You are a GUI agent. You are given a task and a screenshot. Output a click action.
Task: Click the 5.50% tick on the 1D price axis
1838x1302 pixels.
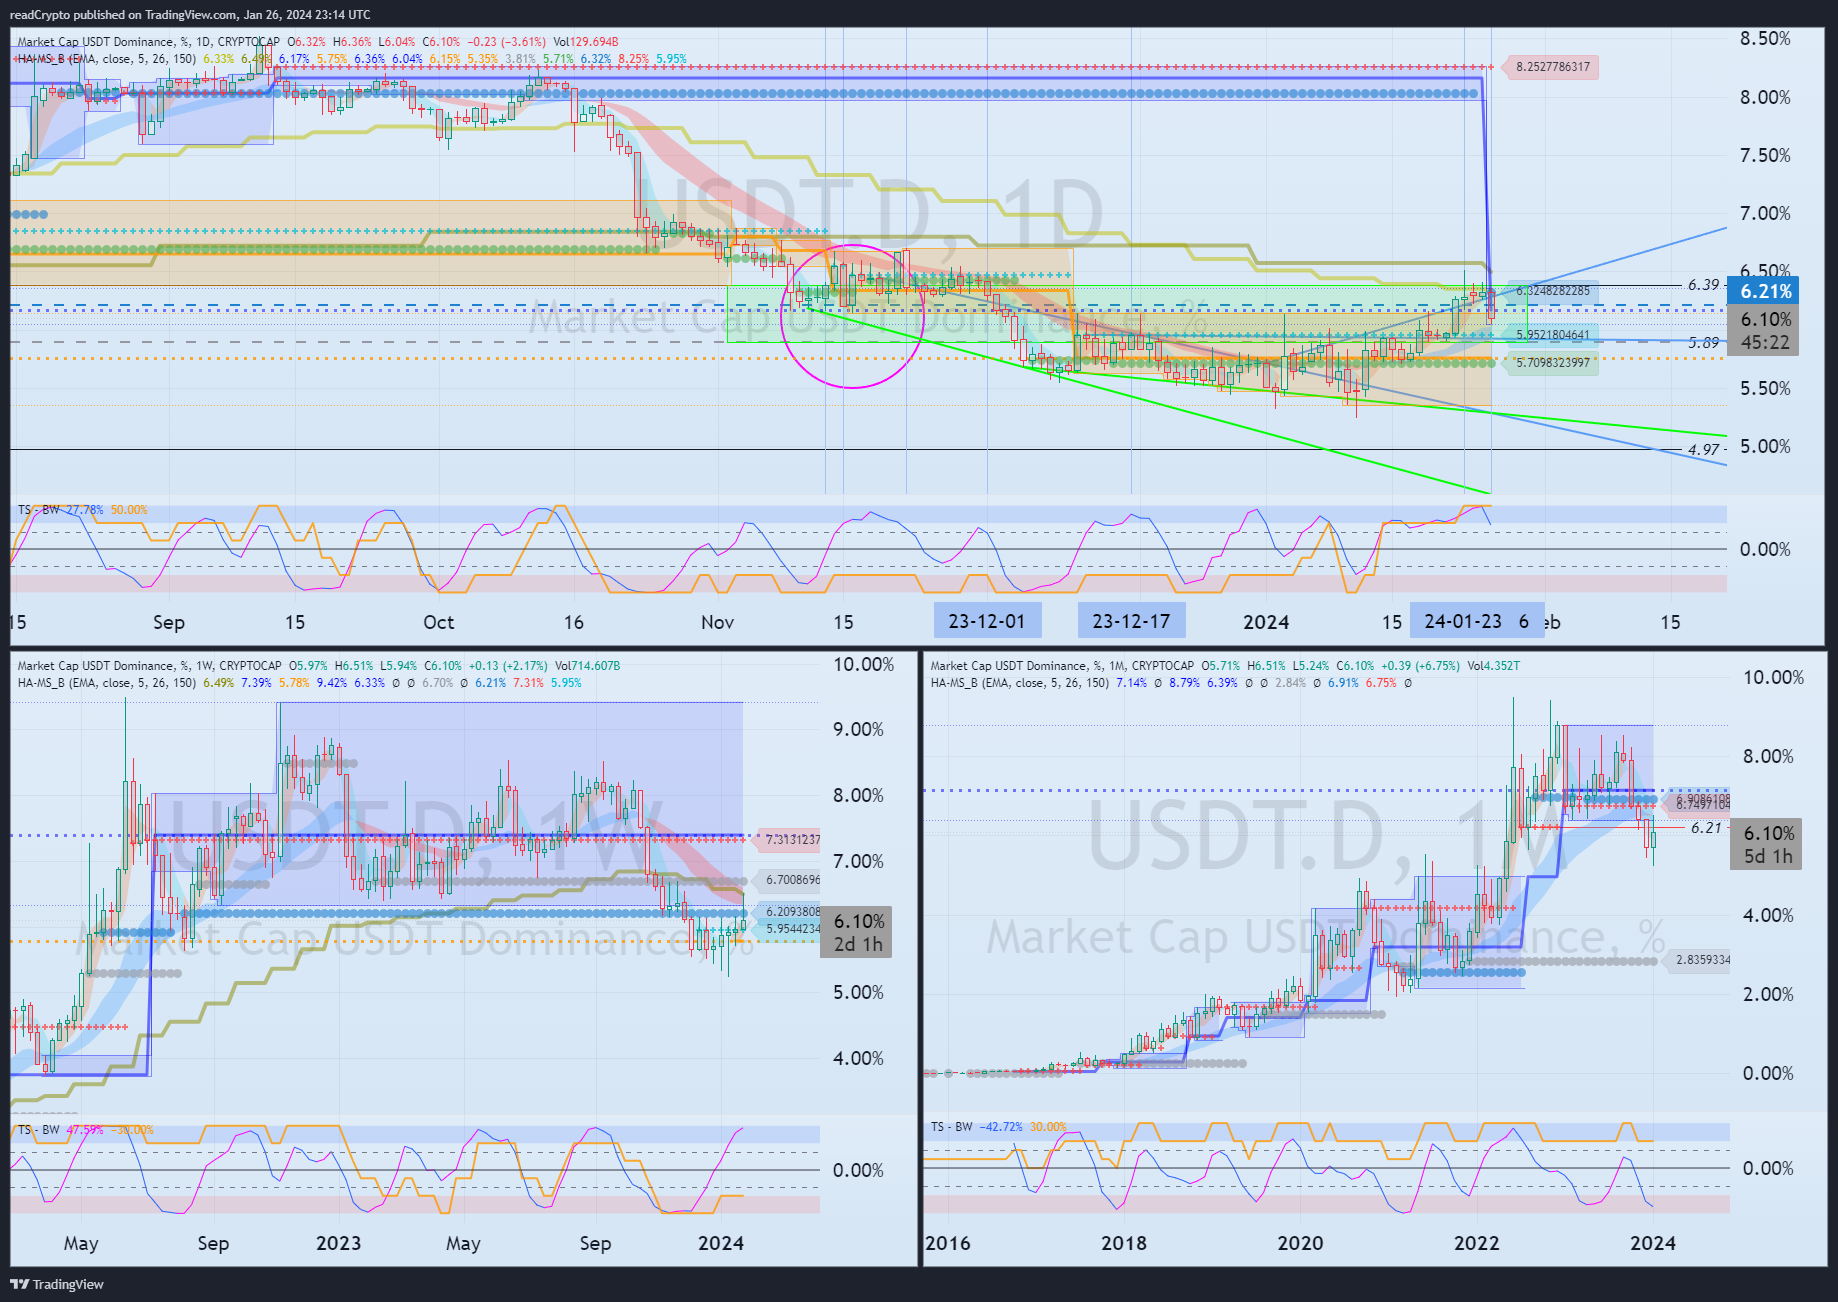pos(1765,388)
